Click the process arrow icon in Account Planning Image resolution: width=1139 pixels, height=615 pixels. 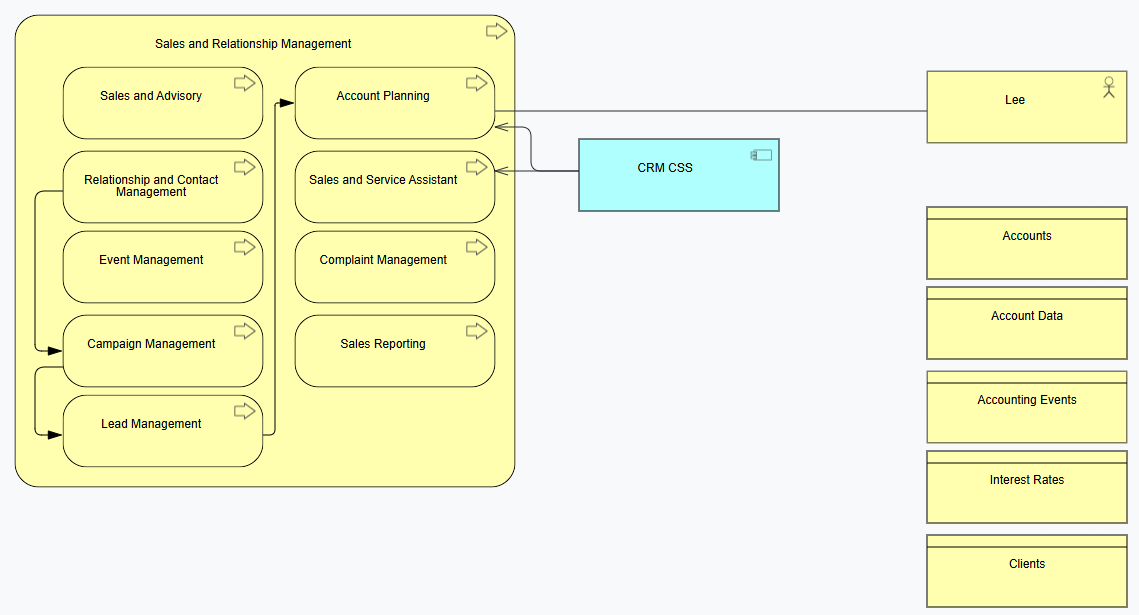tap(477, 84)
